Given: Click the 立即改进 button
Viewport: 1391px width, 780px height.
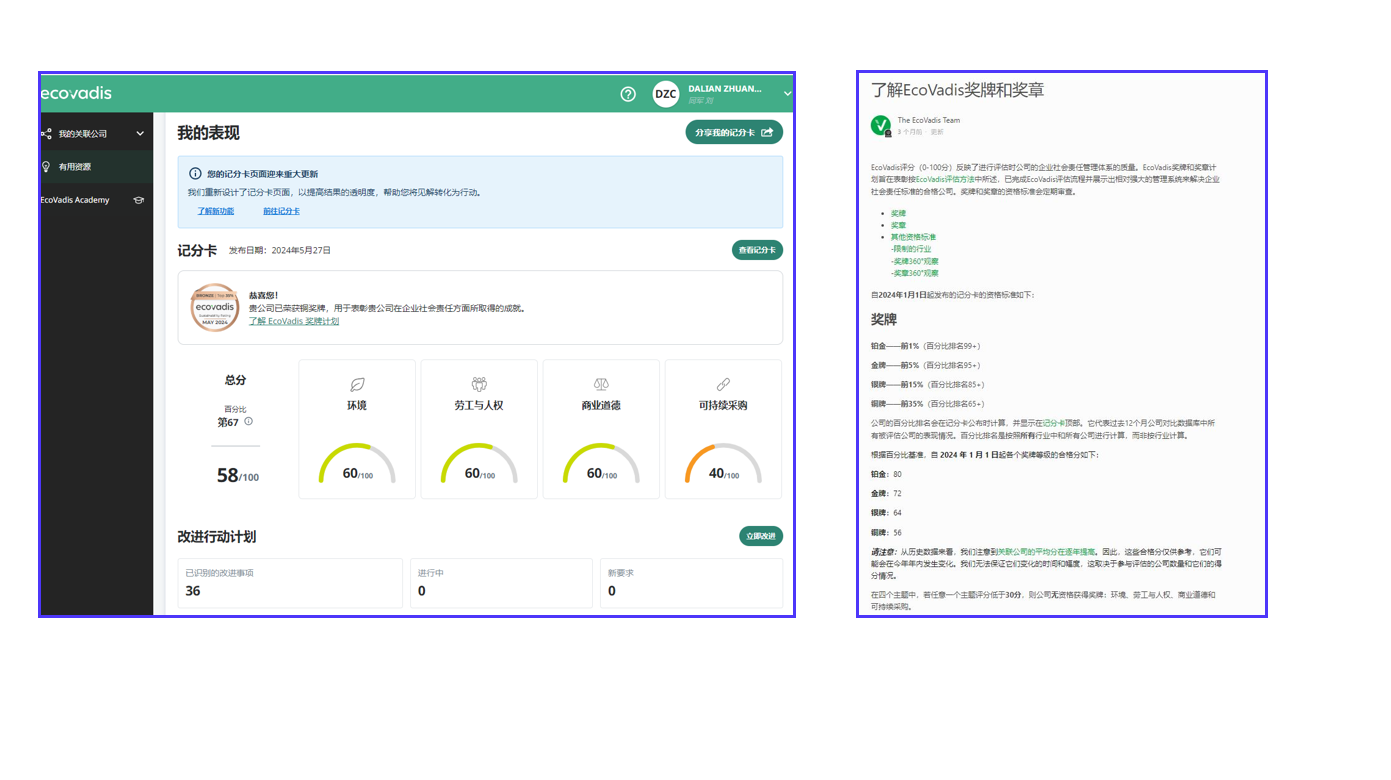Looking at the screenshot, I should click(760, 536).
